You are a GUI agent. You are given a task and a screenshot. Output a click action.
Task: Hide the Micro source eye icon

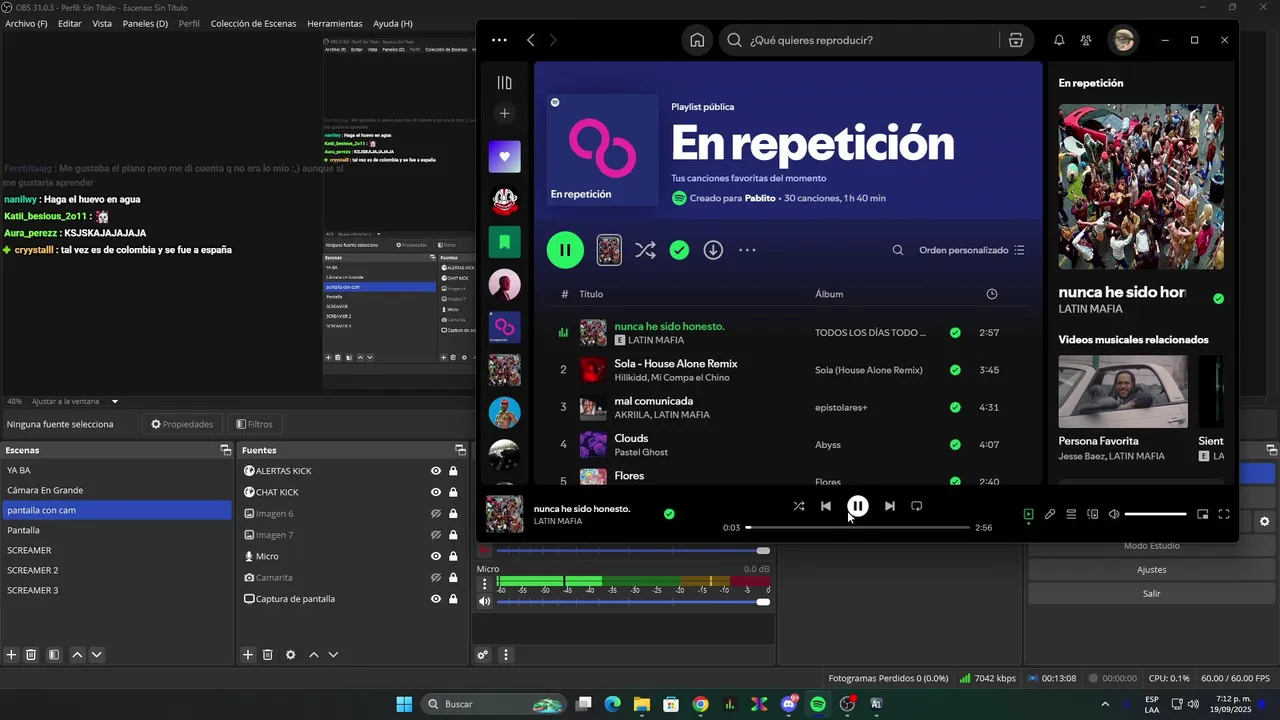pyautogui.click(x=436, y=556)
